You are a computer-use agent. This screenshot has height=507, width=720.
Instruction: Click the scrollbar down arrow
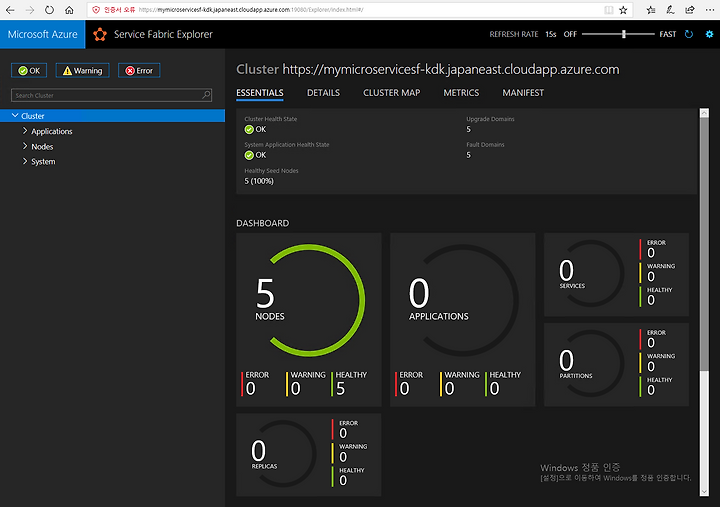click(704, 491)
